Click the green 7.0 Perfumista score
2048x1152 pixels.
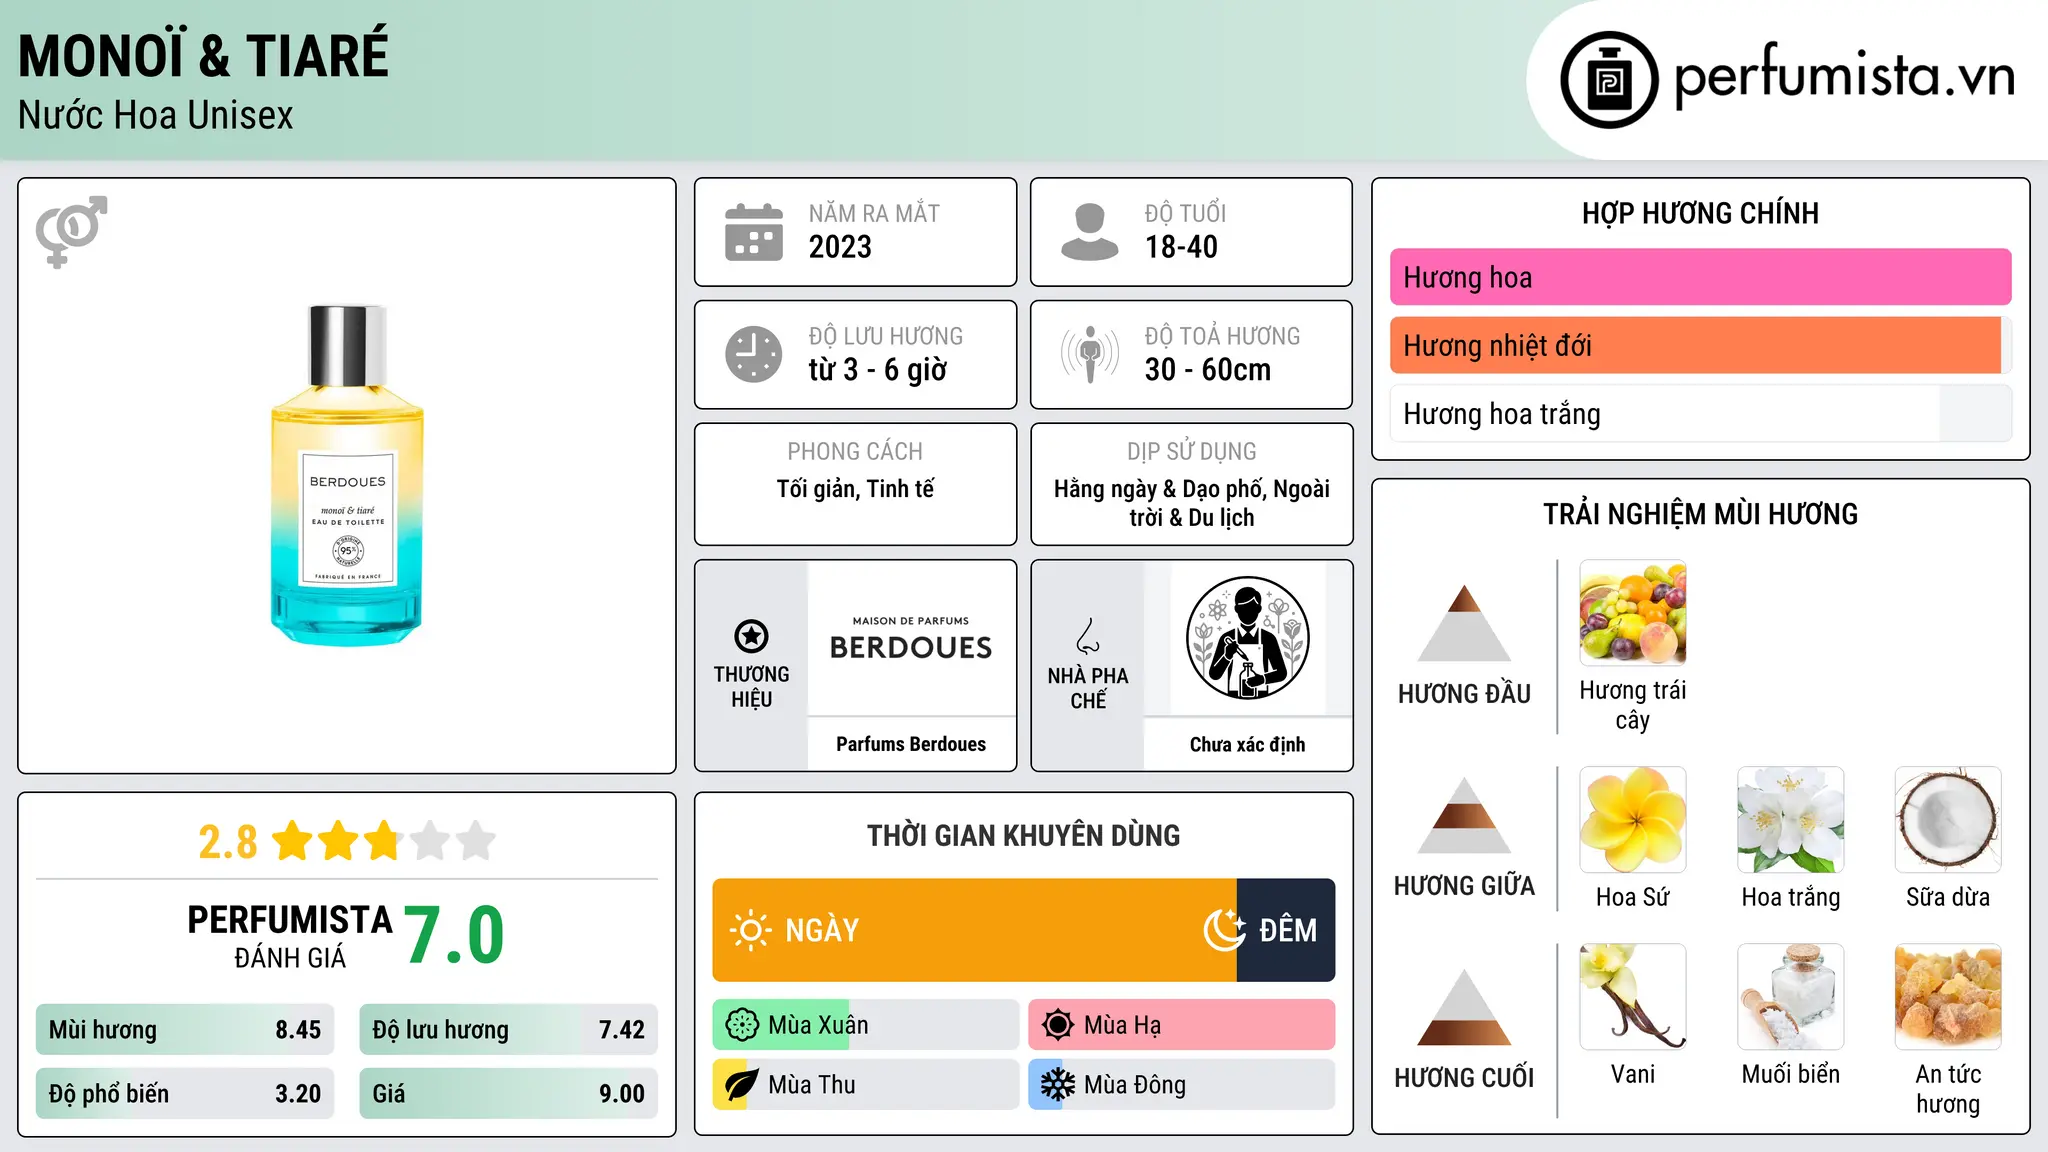[454, 935]
